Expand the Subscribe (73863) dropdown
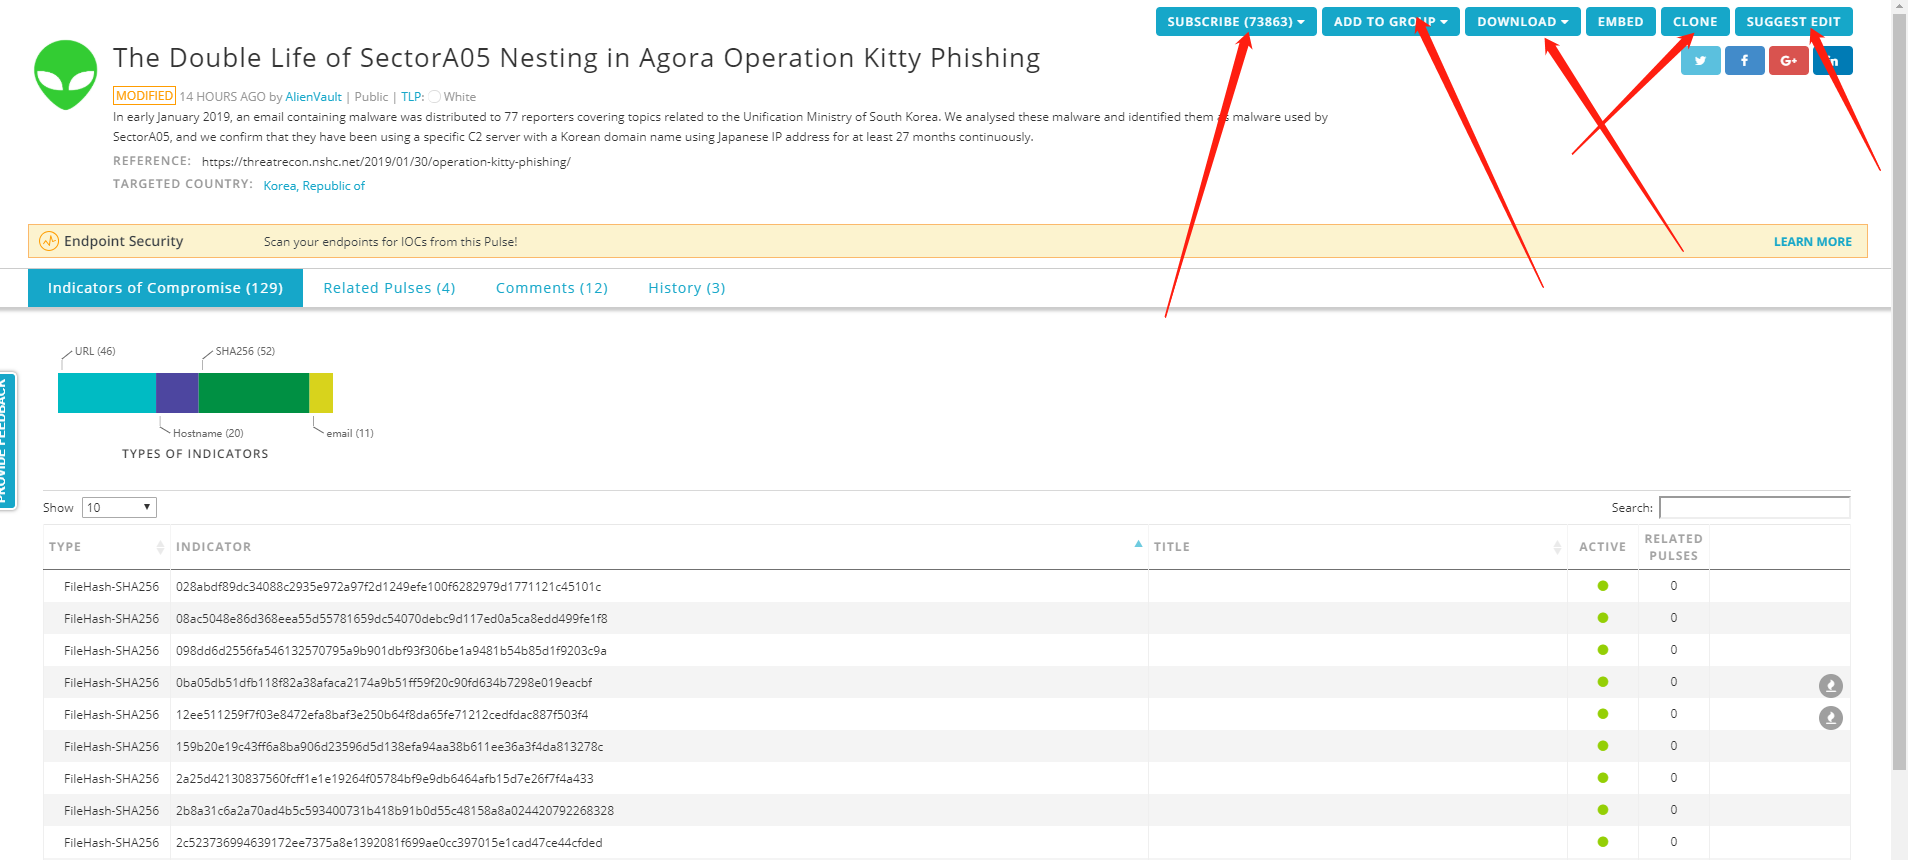This screenshot has width=1908, height=860. click(x=1236, y=22)
